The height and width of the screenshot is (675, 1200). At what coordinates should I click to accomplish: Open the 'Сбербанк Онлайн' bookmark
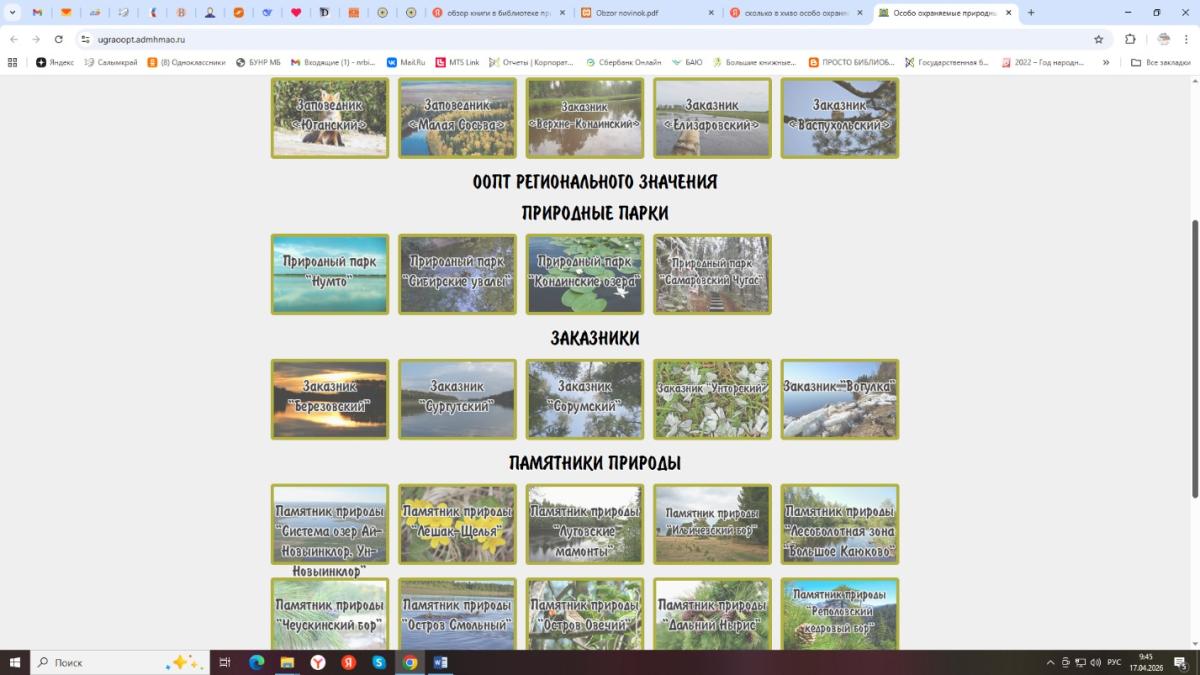click(624, 62)
